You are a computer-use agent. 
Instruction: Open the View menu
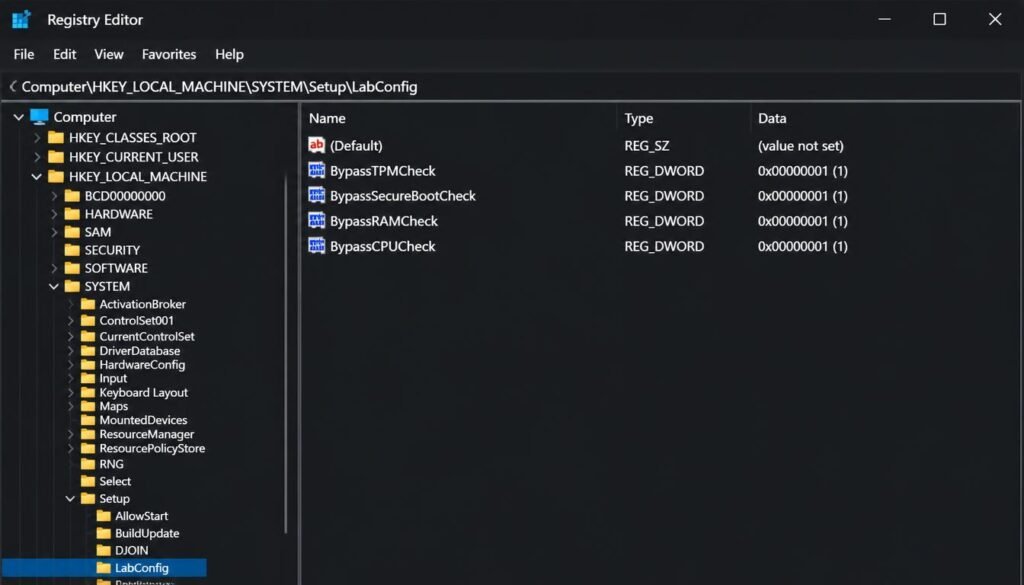108,54
